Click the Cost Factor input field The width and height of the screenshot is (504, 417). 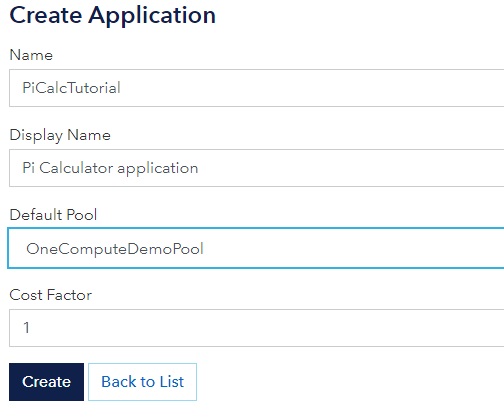tap(256, 328)
